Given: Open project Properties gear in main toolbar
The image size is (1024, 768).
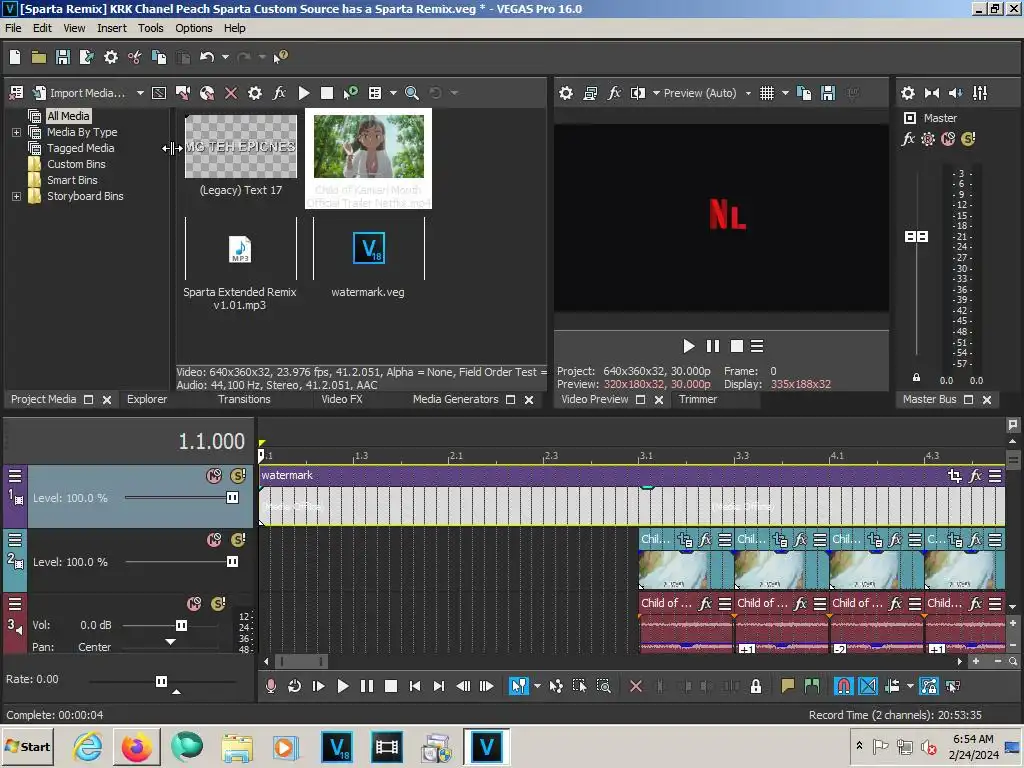Looking at the screenshot, I should 111,57.
